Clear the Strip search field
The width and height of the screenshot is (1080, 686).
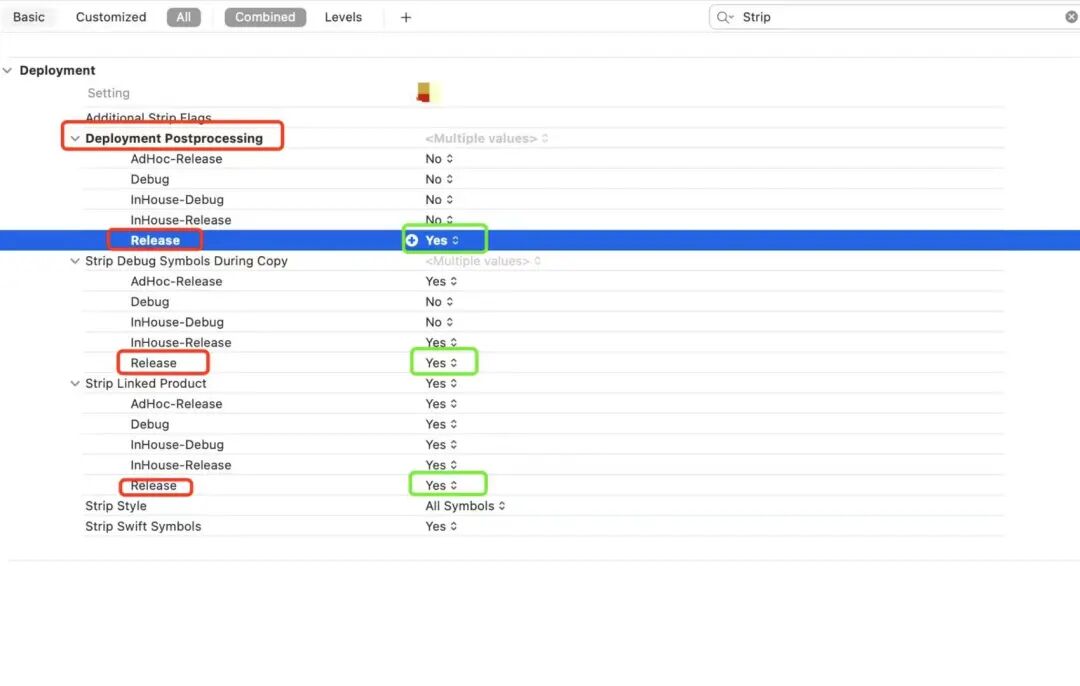[1071, 17]
